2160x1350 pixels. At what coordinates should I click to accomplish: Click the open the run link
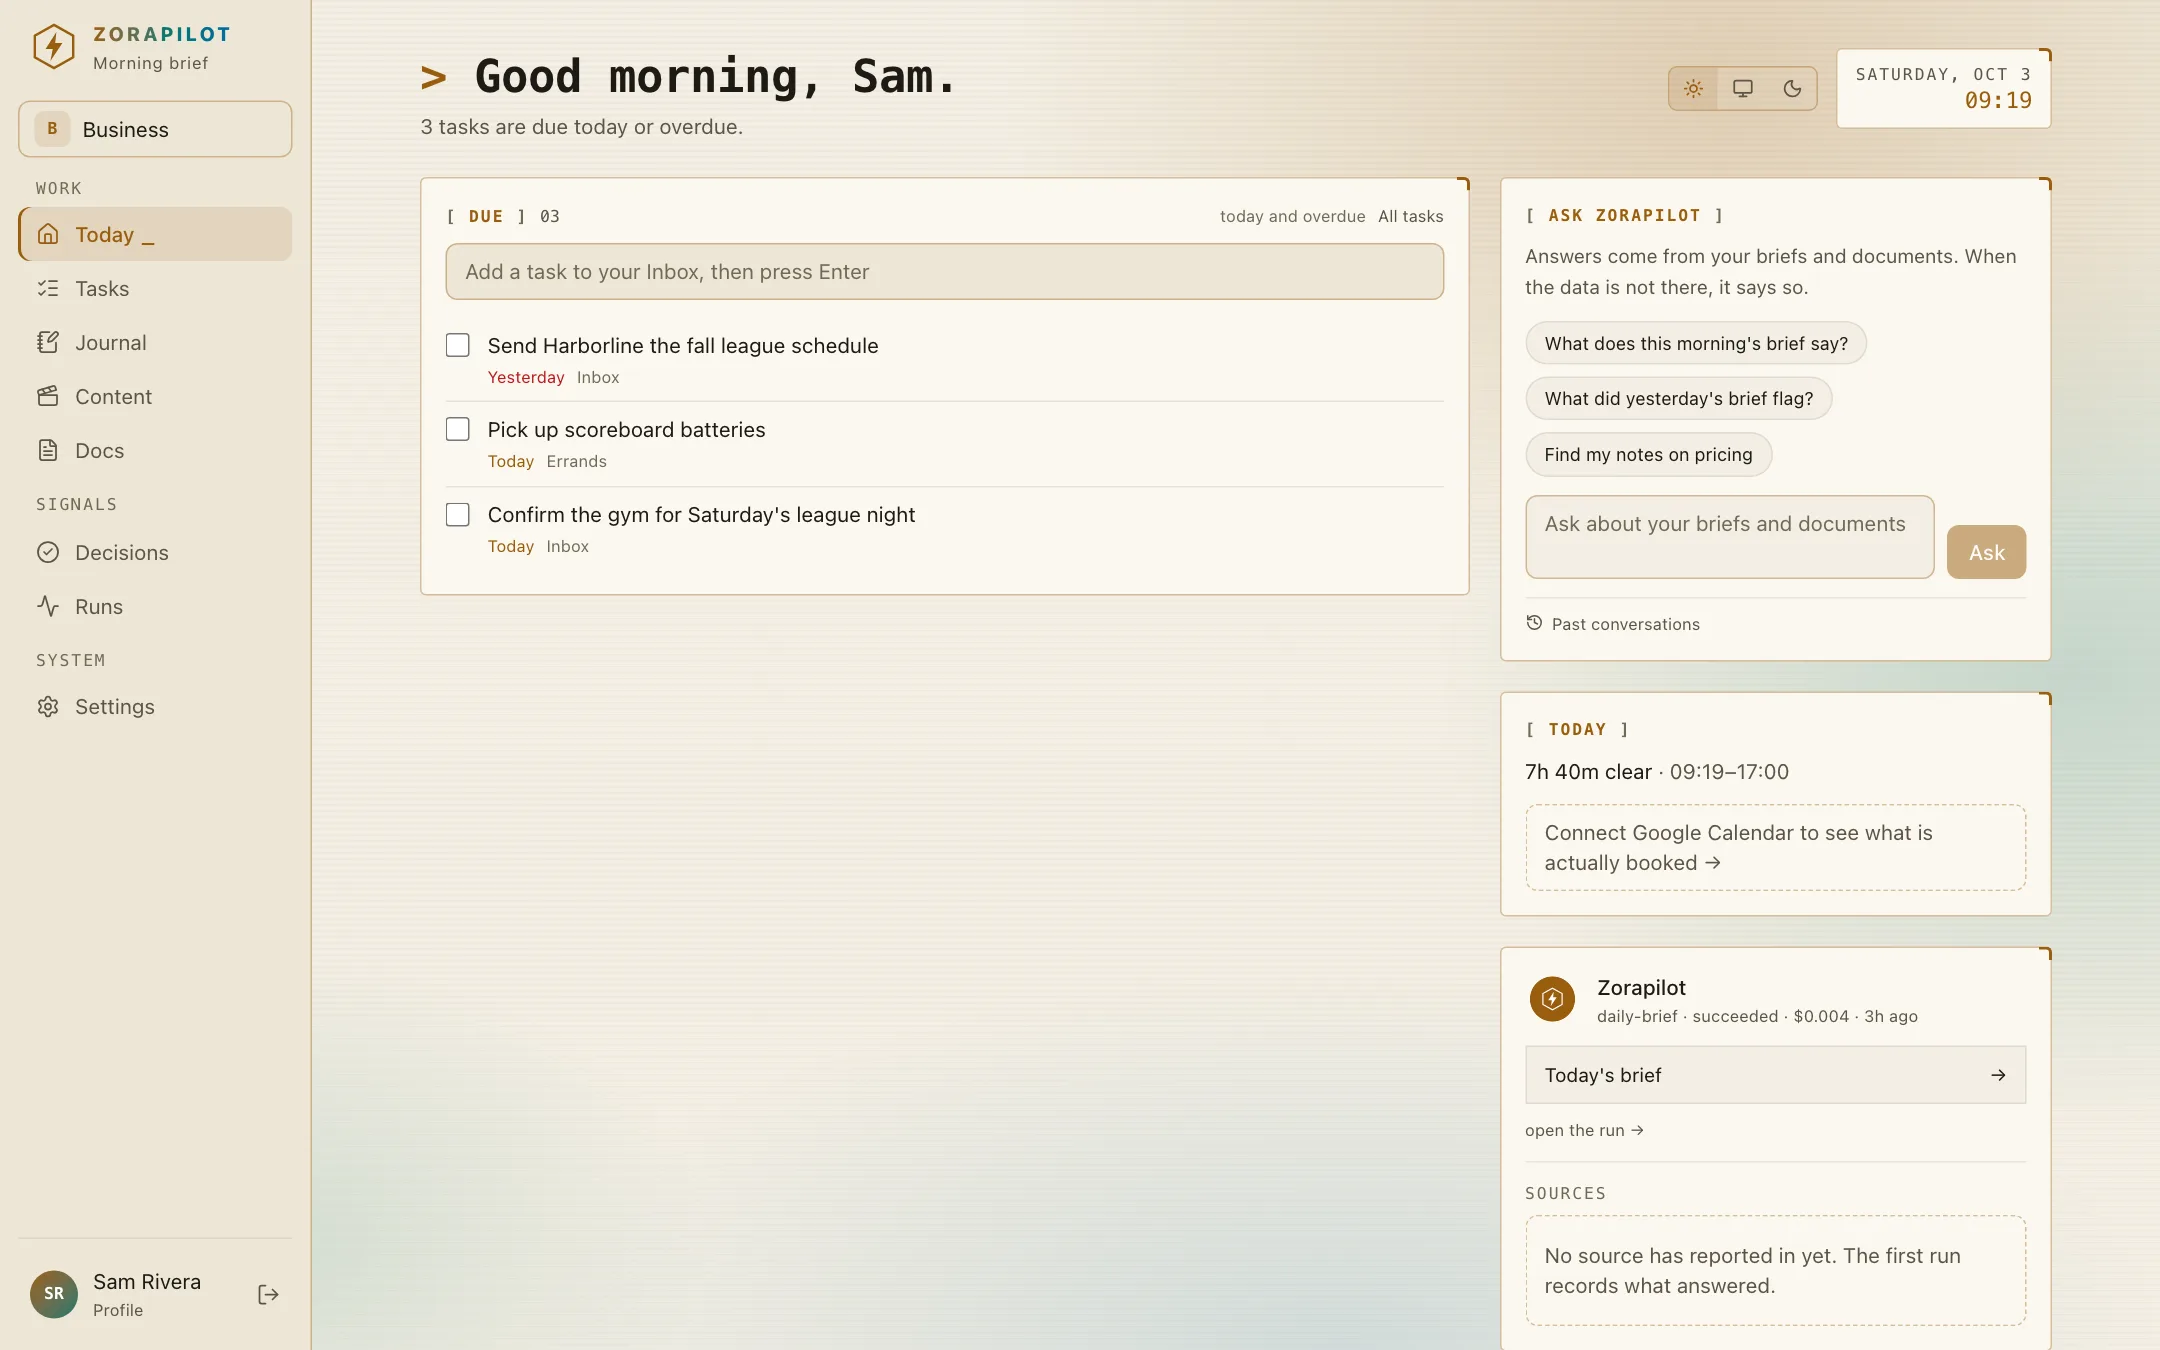[1584, 1130]
